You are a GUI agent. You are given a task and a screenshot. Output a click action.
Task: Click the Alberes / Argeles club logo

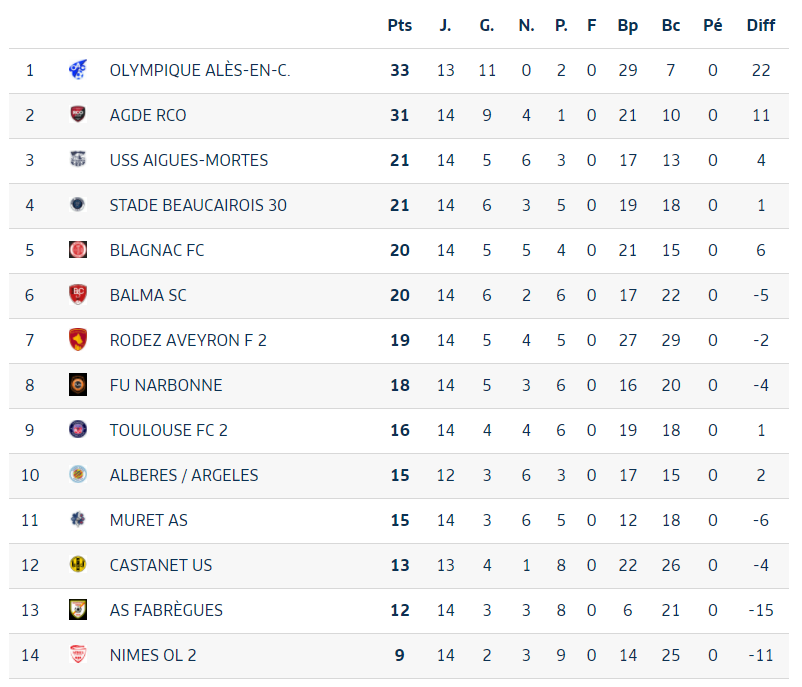point(78,475)
